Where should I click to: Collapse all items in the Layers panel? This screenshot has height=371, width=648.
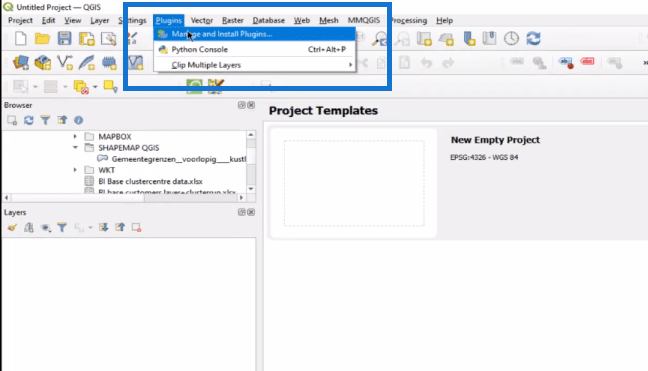(120, 227)
